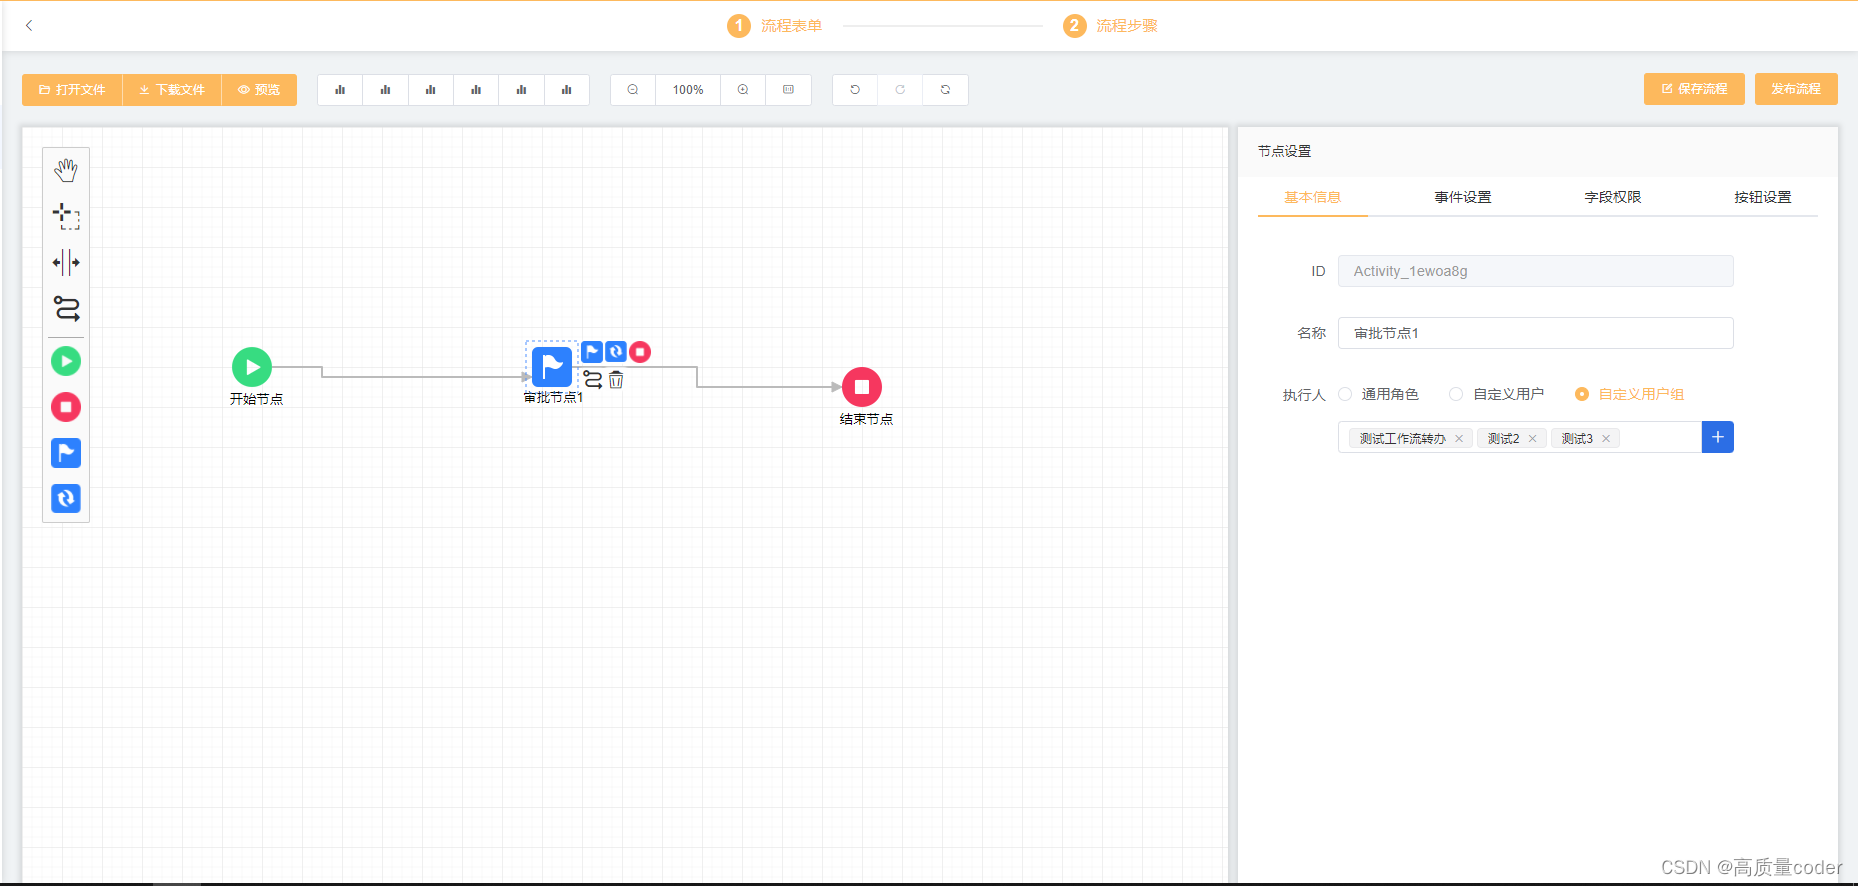Remove the 测试2 tag
This screenshot has width=1858, height=886.
pos(1532,439)
